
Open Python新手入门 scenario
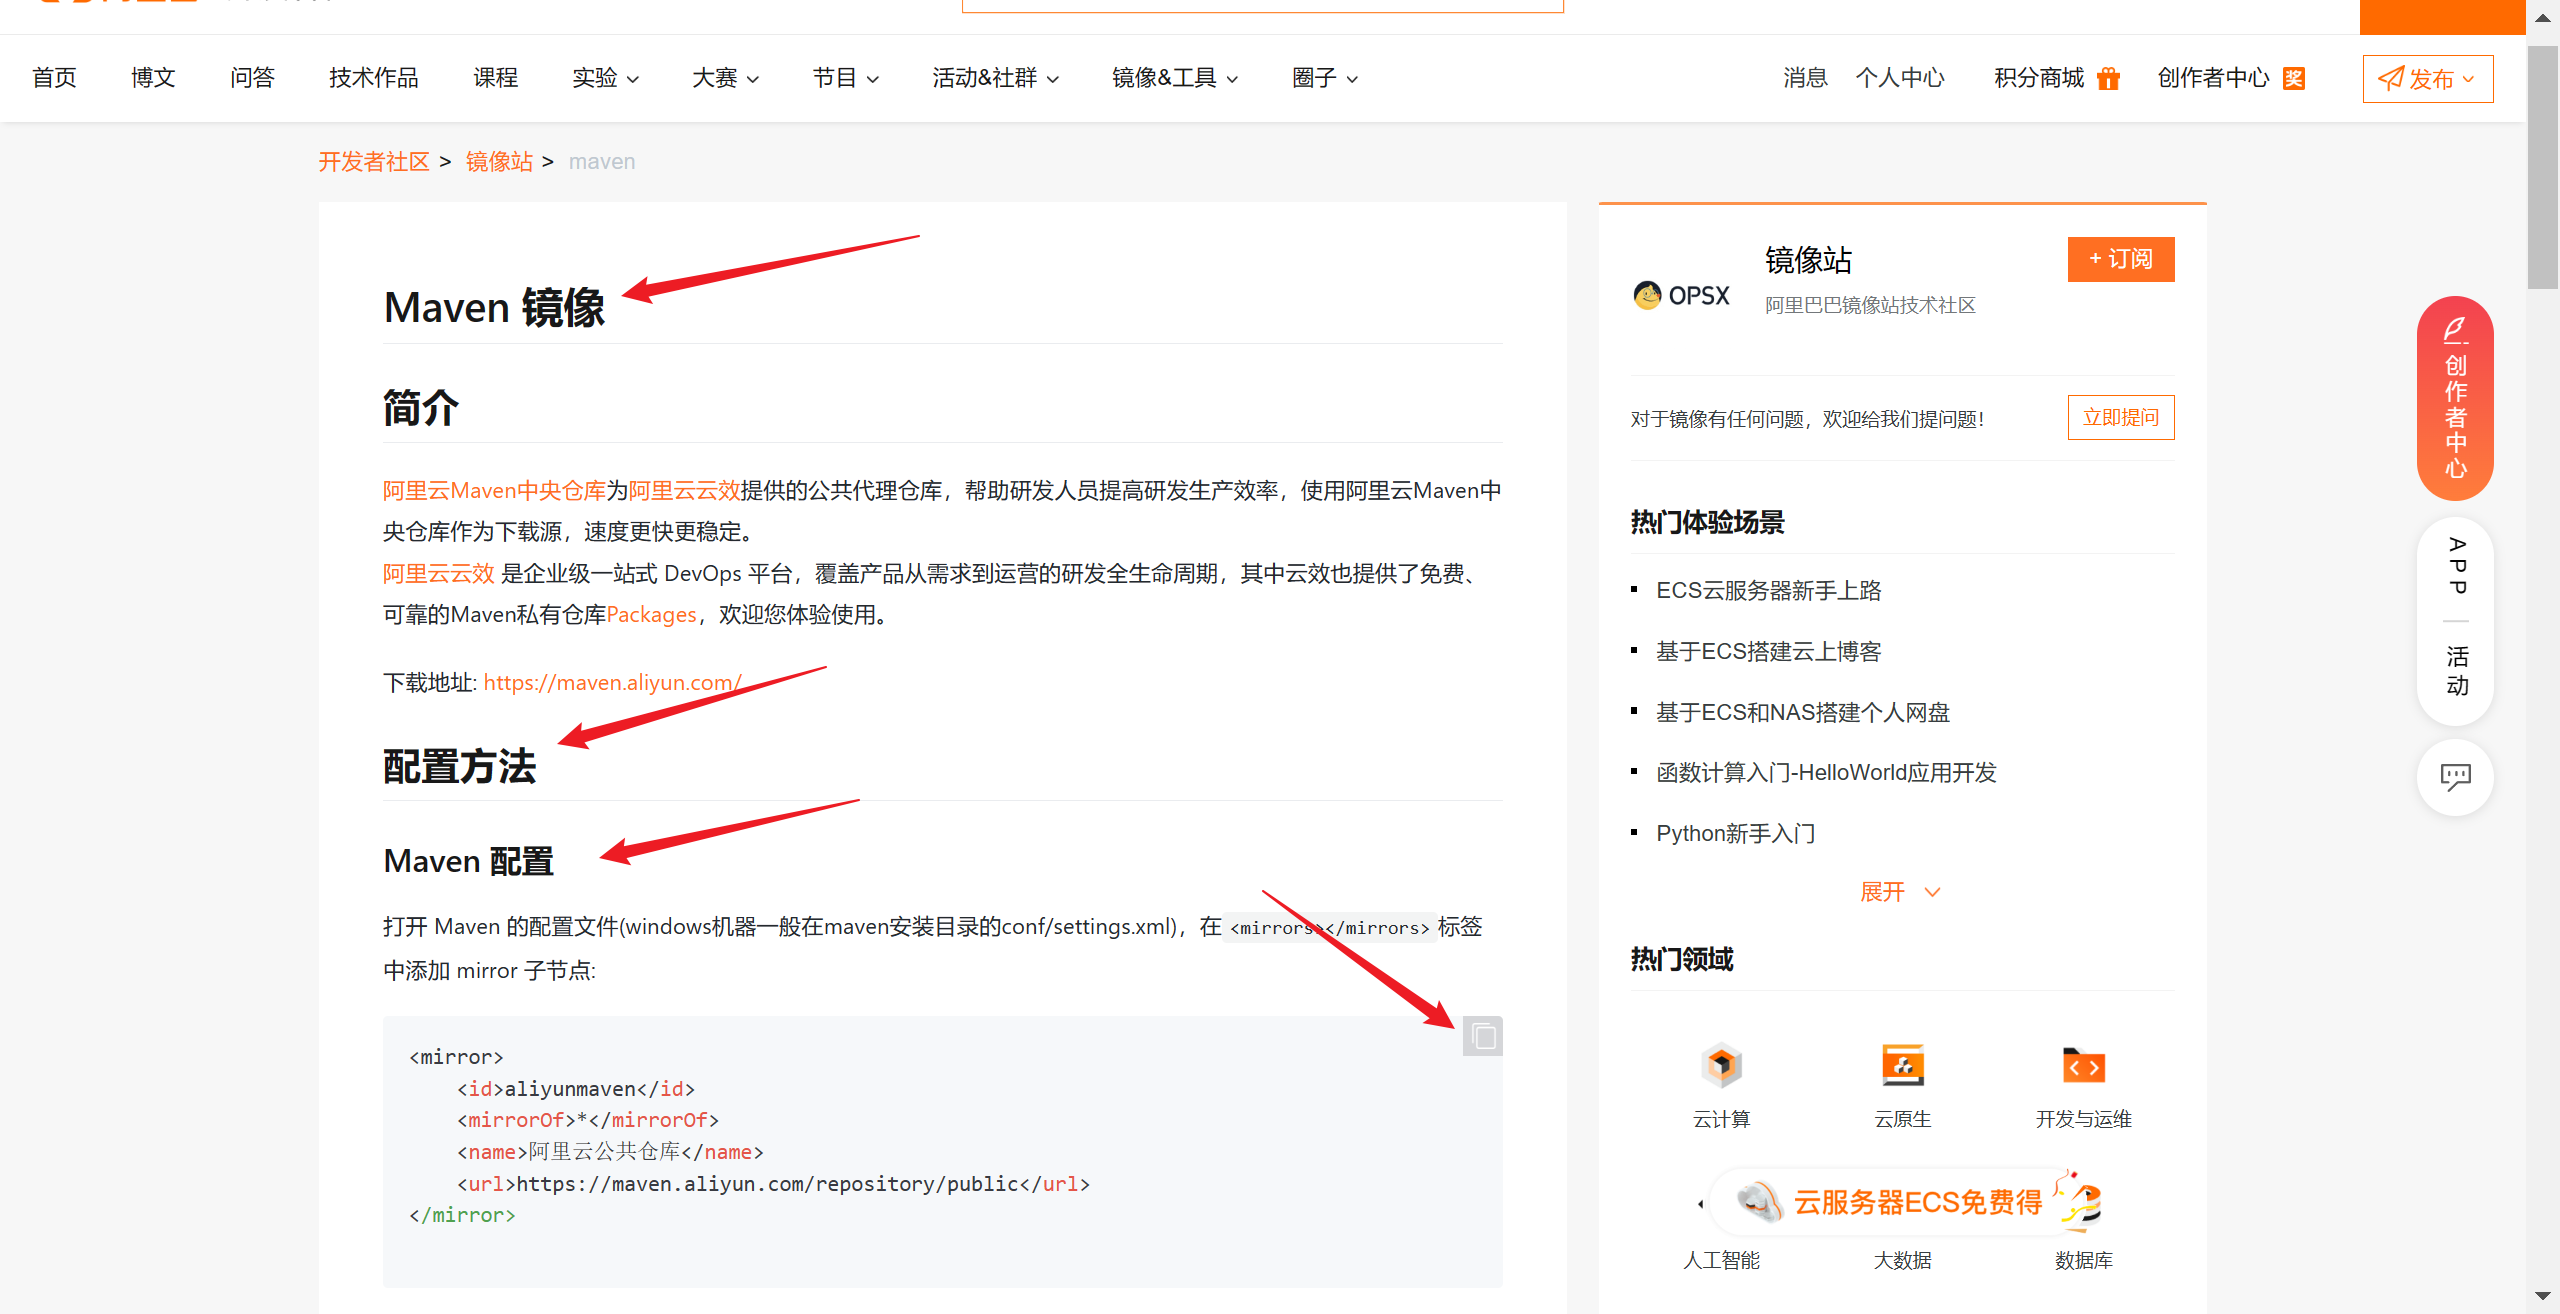[x=1735, y=834]
